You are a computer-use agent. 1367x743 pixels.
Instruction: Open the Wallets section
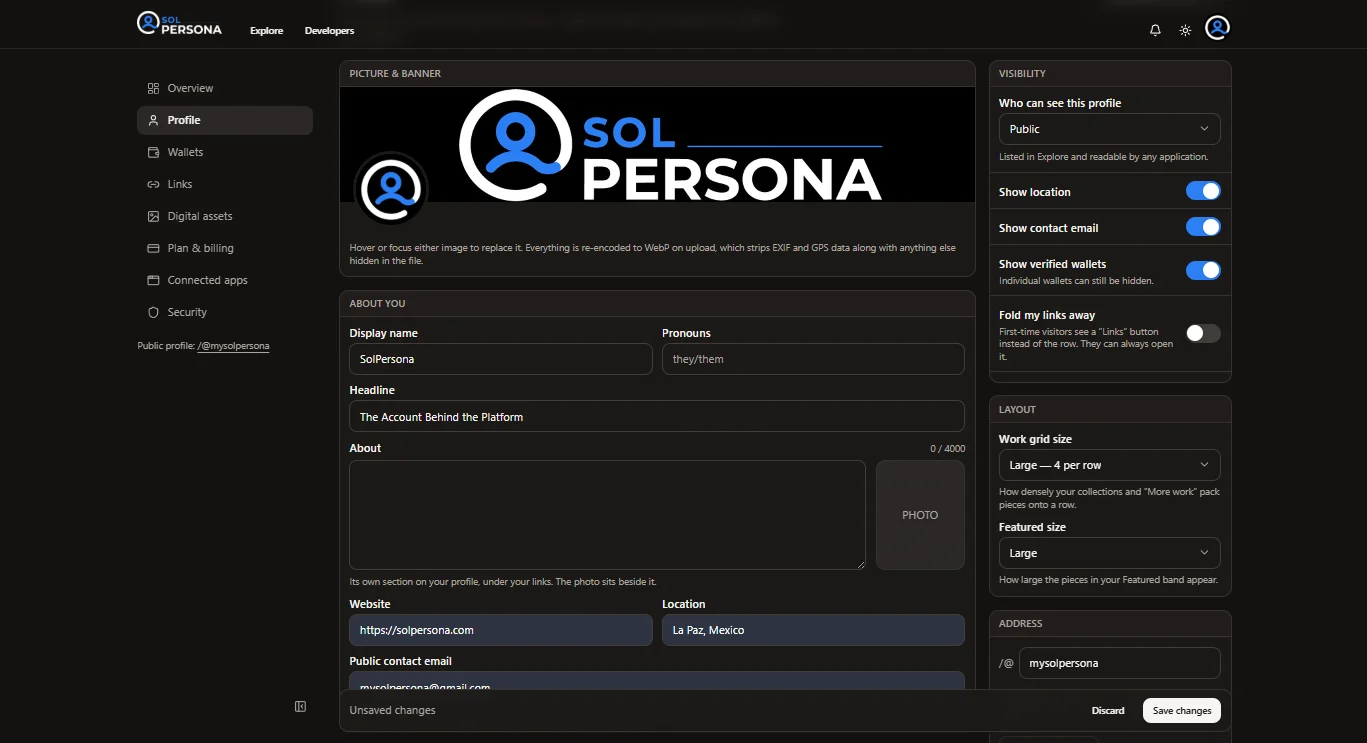[x=225, y=152]
